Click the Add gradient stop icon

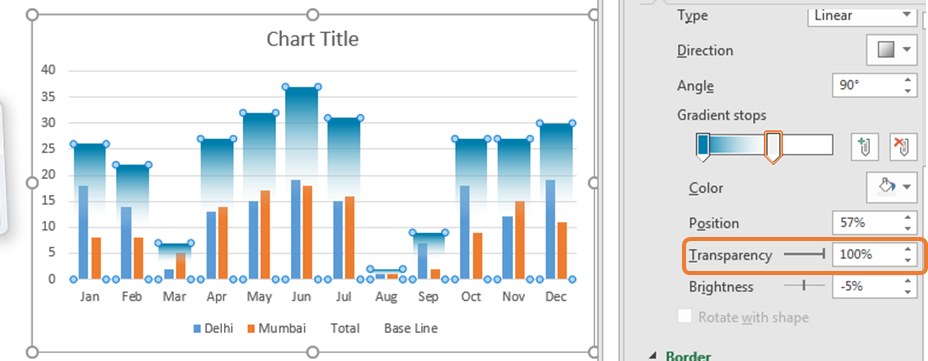pyautogui.click(x=865, y=146)
